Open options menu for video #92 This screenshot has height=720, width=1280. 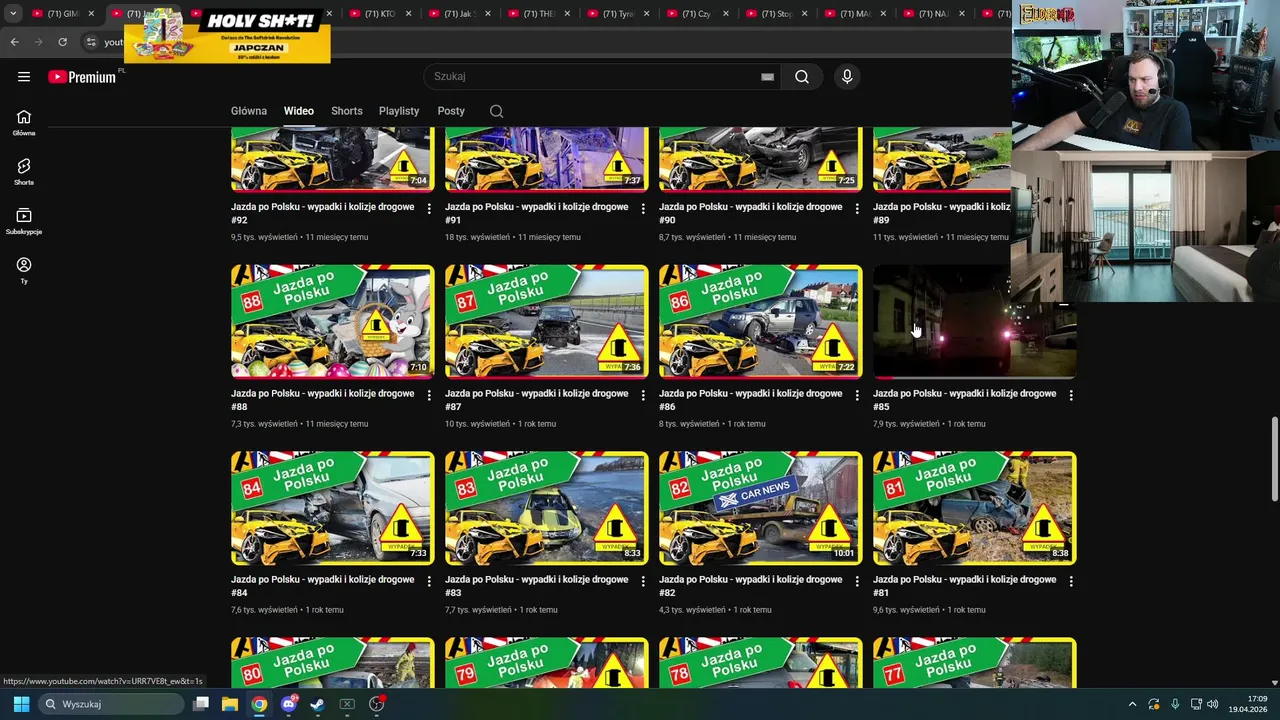click(429, 208)
